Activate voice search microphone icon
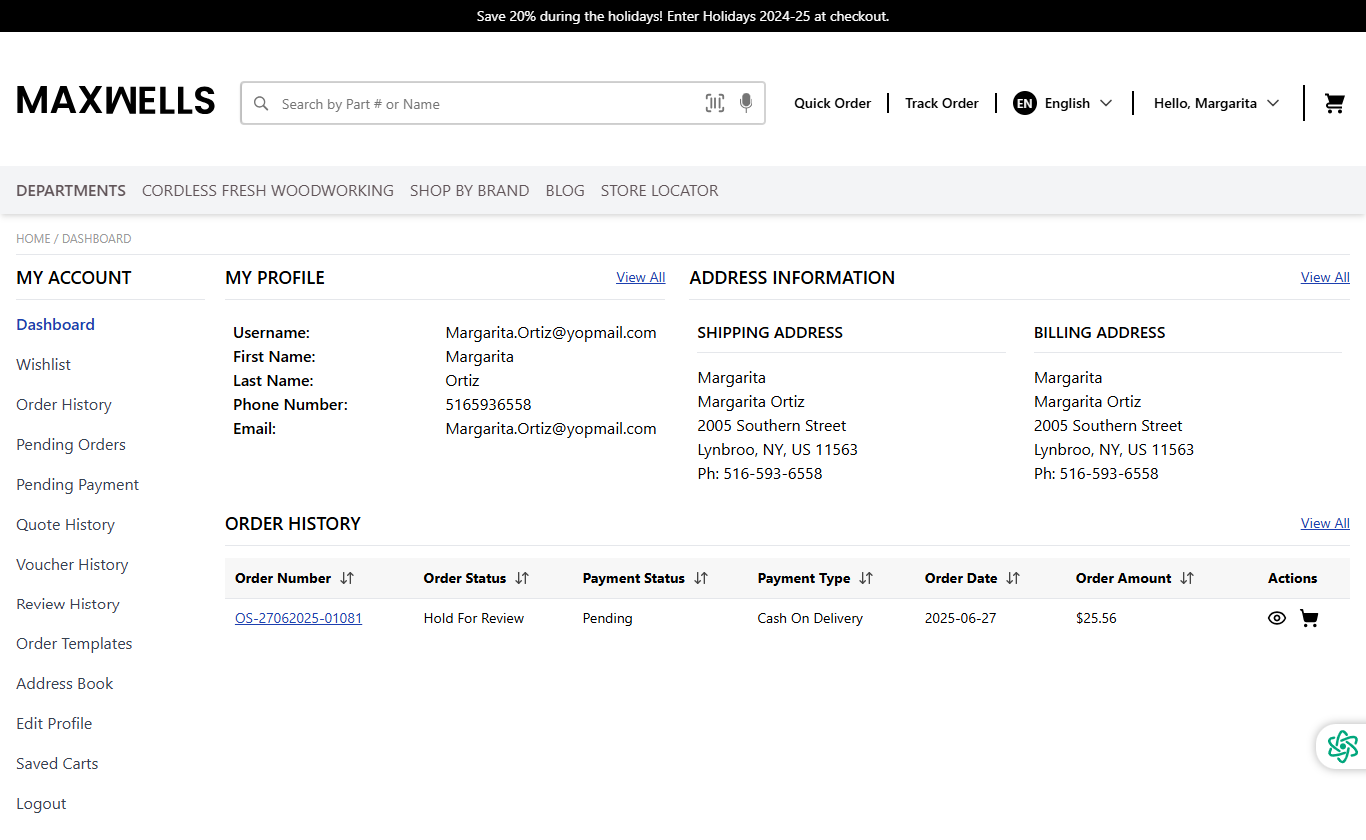This screenshot has height=840, width=1366. pos(746,103)
